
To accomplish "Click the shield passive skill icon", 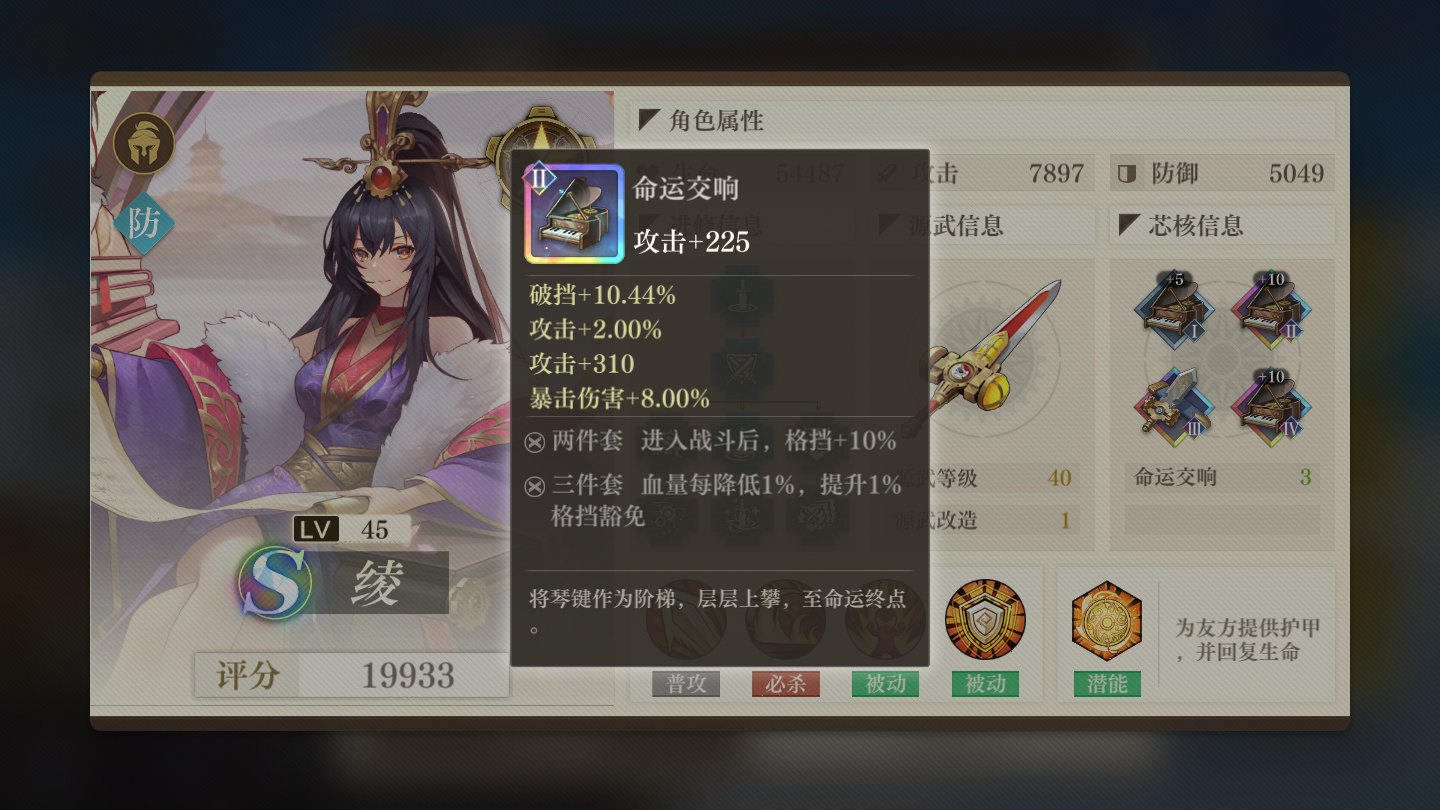I will point(985,619).
